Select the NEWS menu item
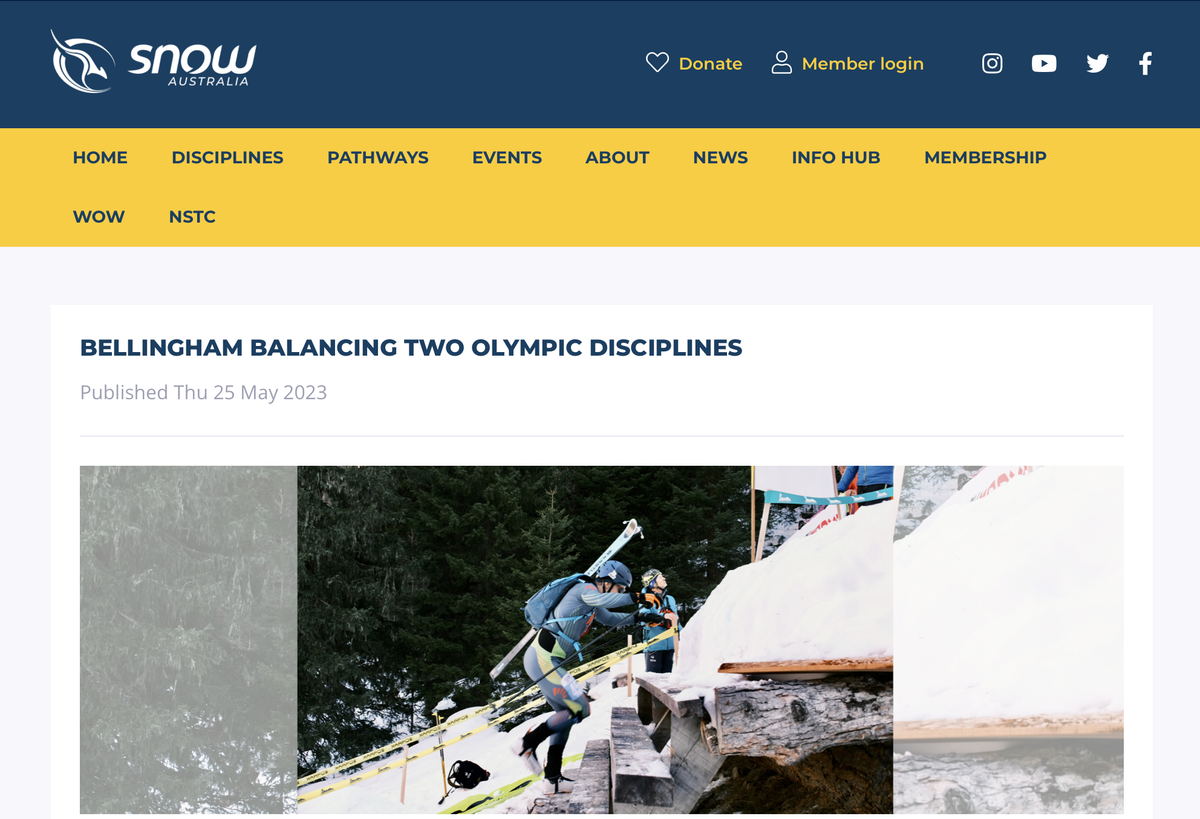This screenshot has height=819, width=1200. [x=720, y=157]
